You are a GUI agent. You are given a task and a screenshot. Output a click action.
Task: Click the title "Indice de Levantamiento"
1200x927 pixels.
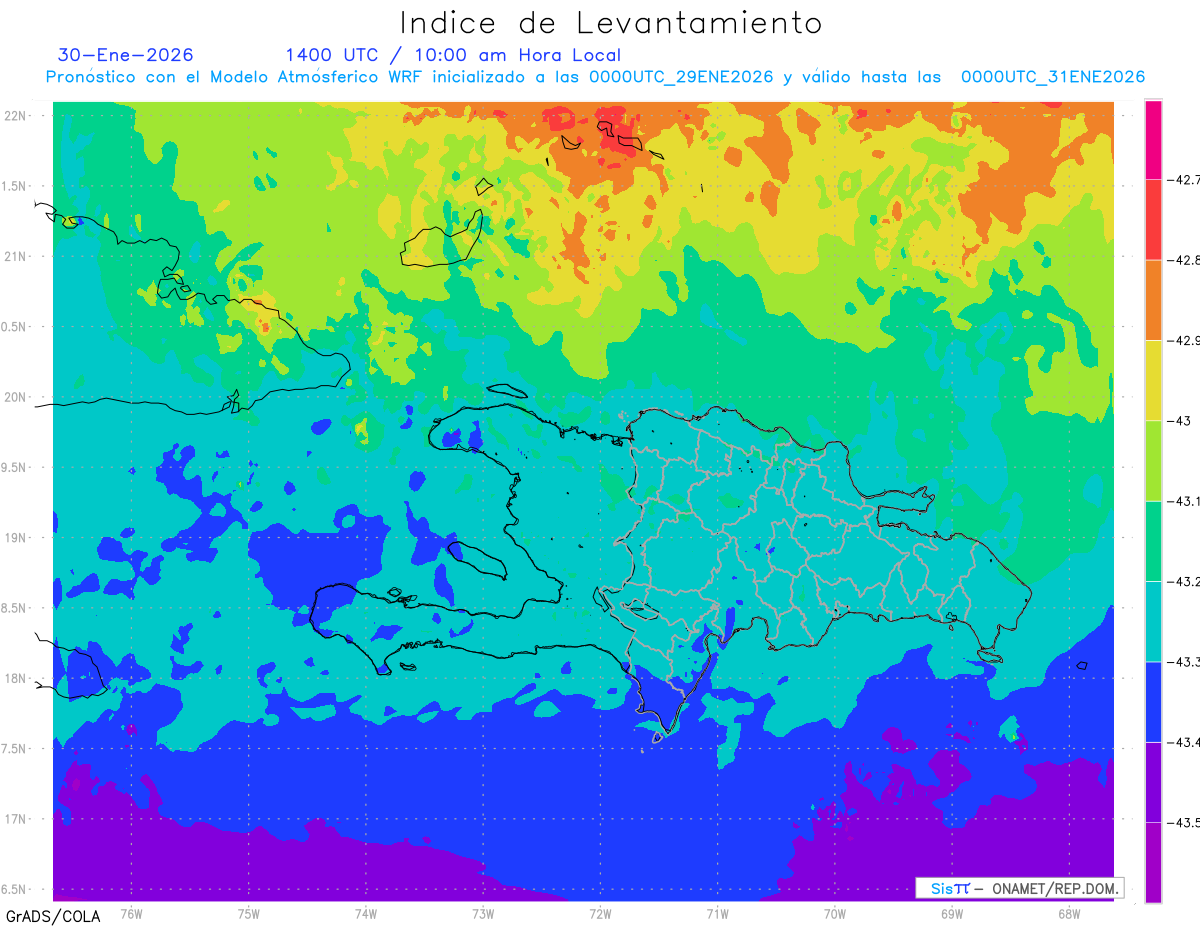coord(610,22)
